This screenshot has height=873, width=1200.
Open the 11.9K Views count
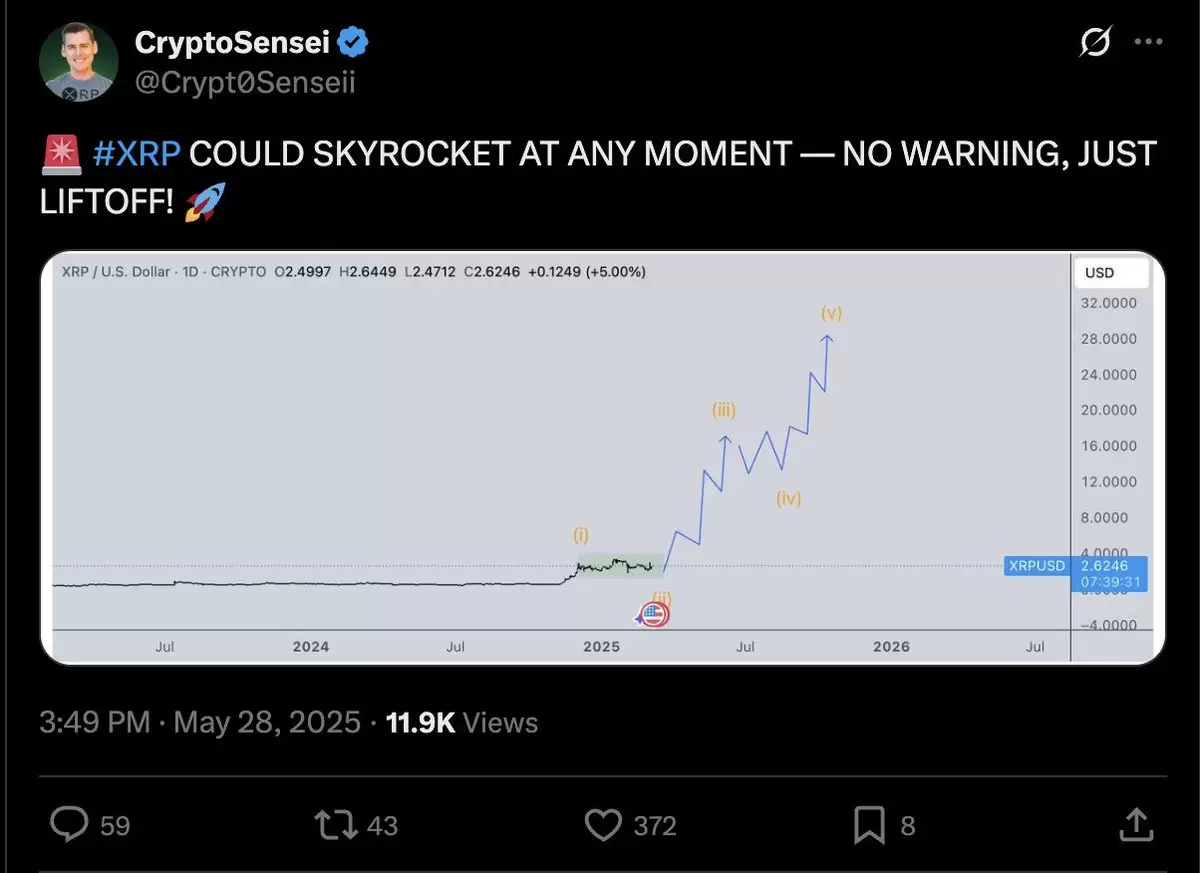pos(462,722)
